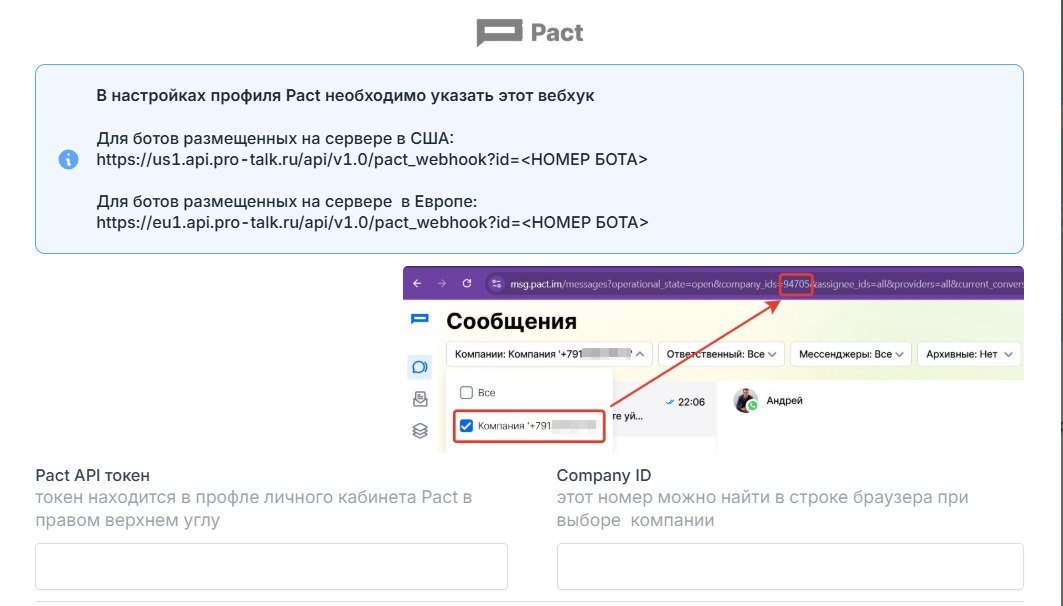Click the site settings icon in address bar

496,283
